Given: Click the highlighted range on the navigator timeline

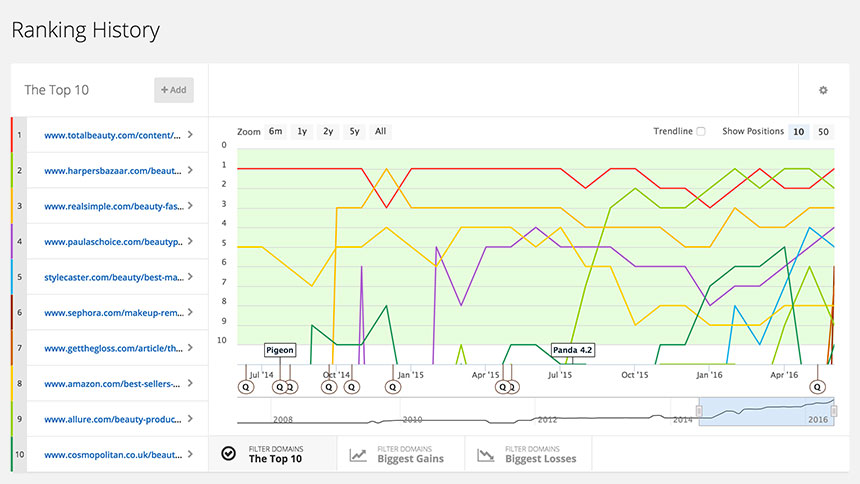Looking at the screenshot, I should pyautogui.click(x=766, y=412).
